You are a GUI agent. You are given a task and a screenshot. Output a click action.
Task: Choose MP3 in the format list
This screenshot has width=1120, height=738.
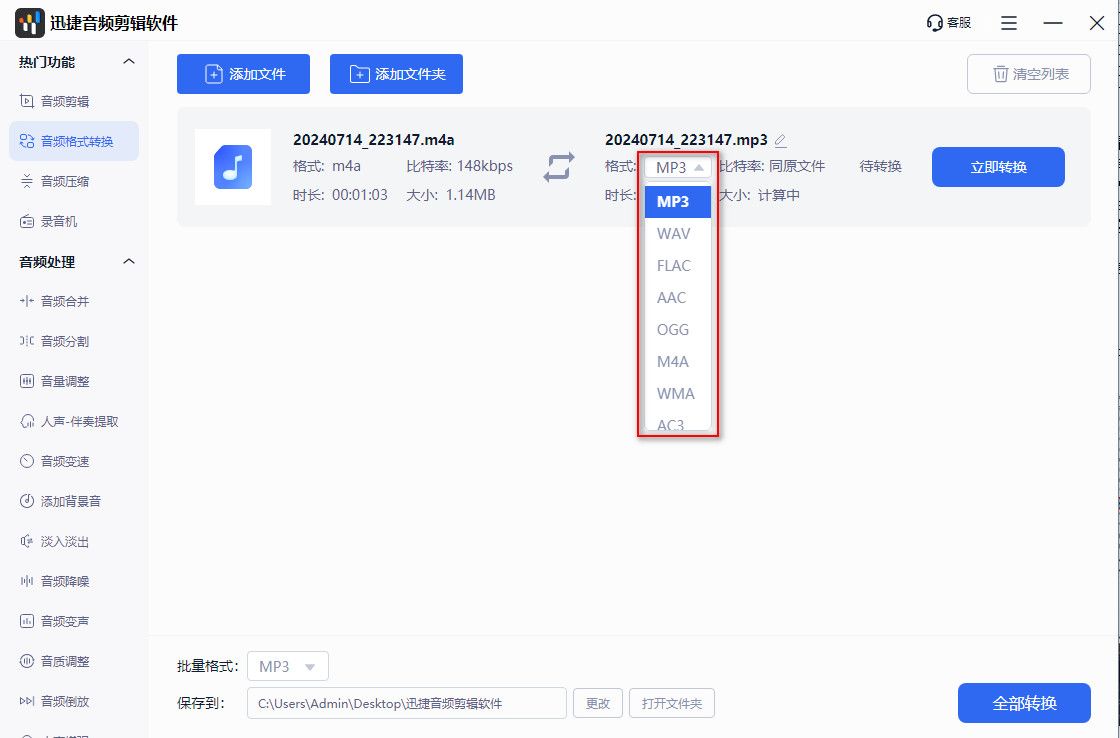click(x=678, y=201)
